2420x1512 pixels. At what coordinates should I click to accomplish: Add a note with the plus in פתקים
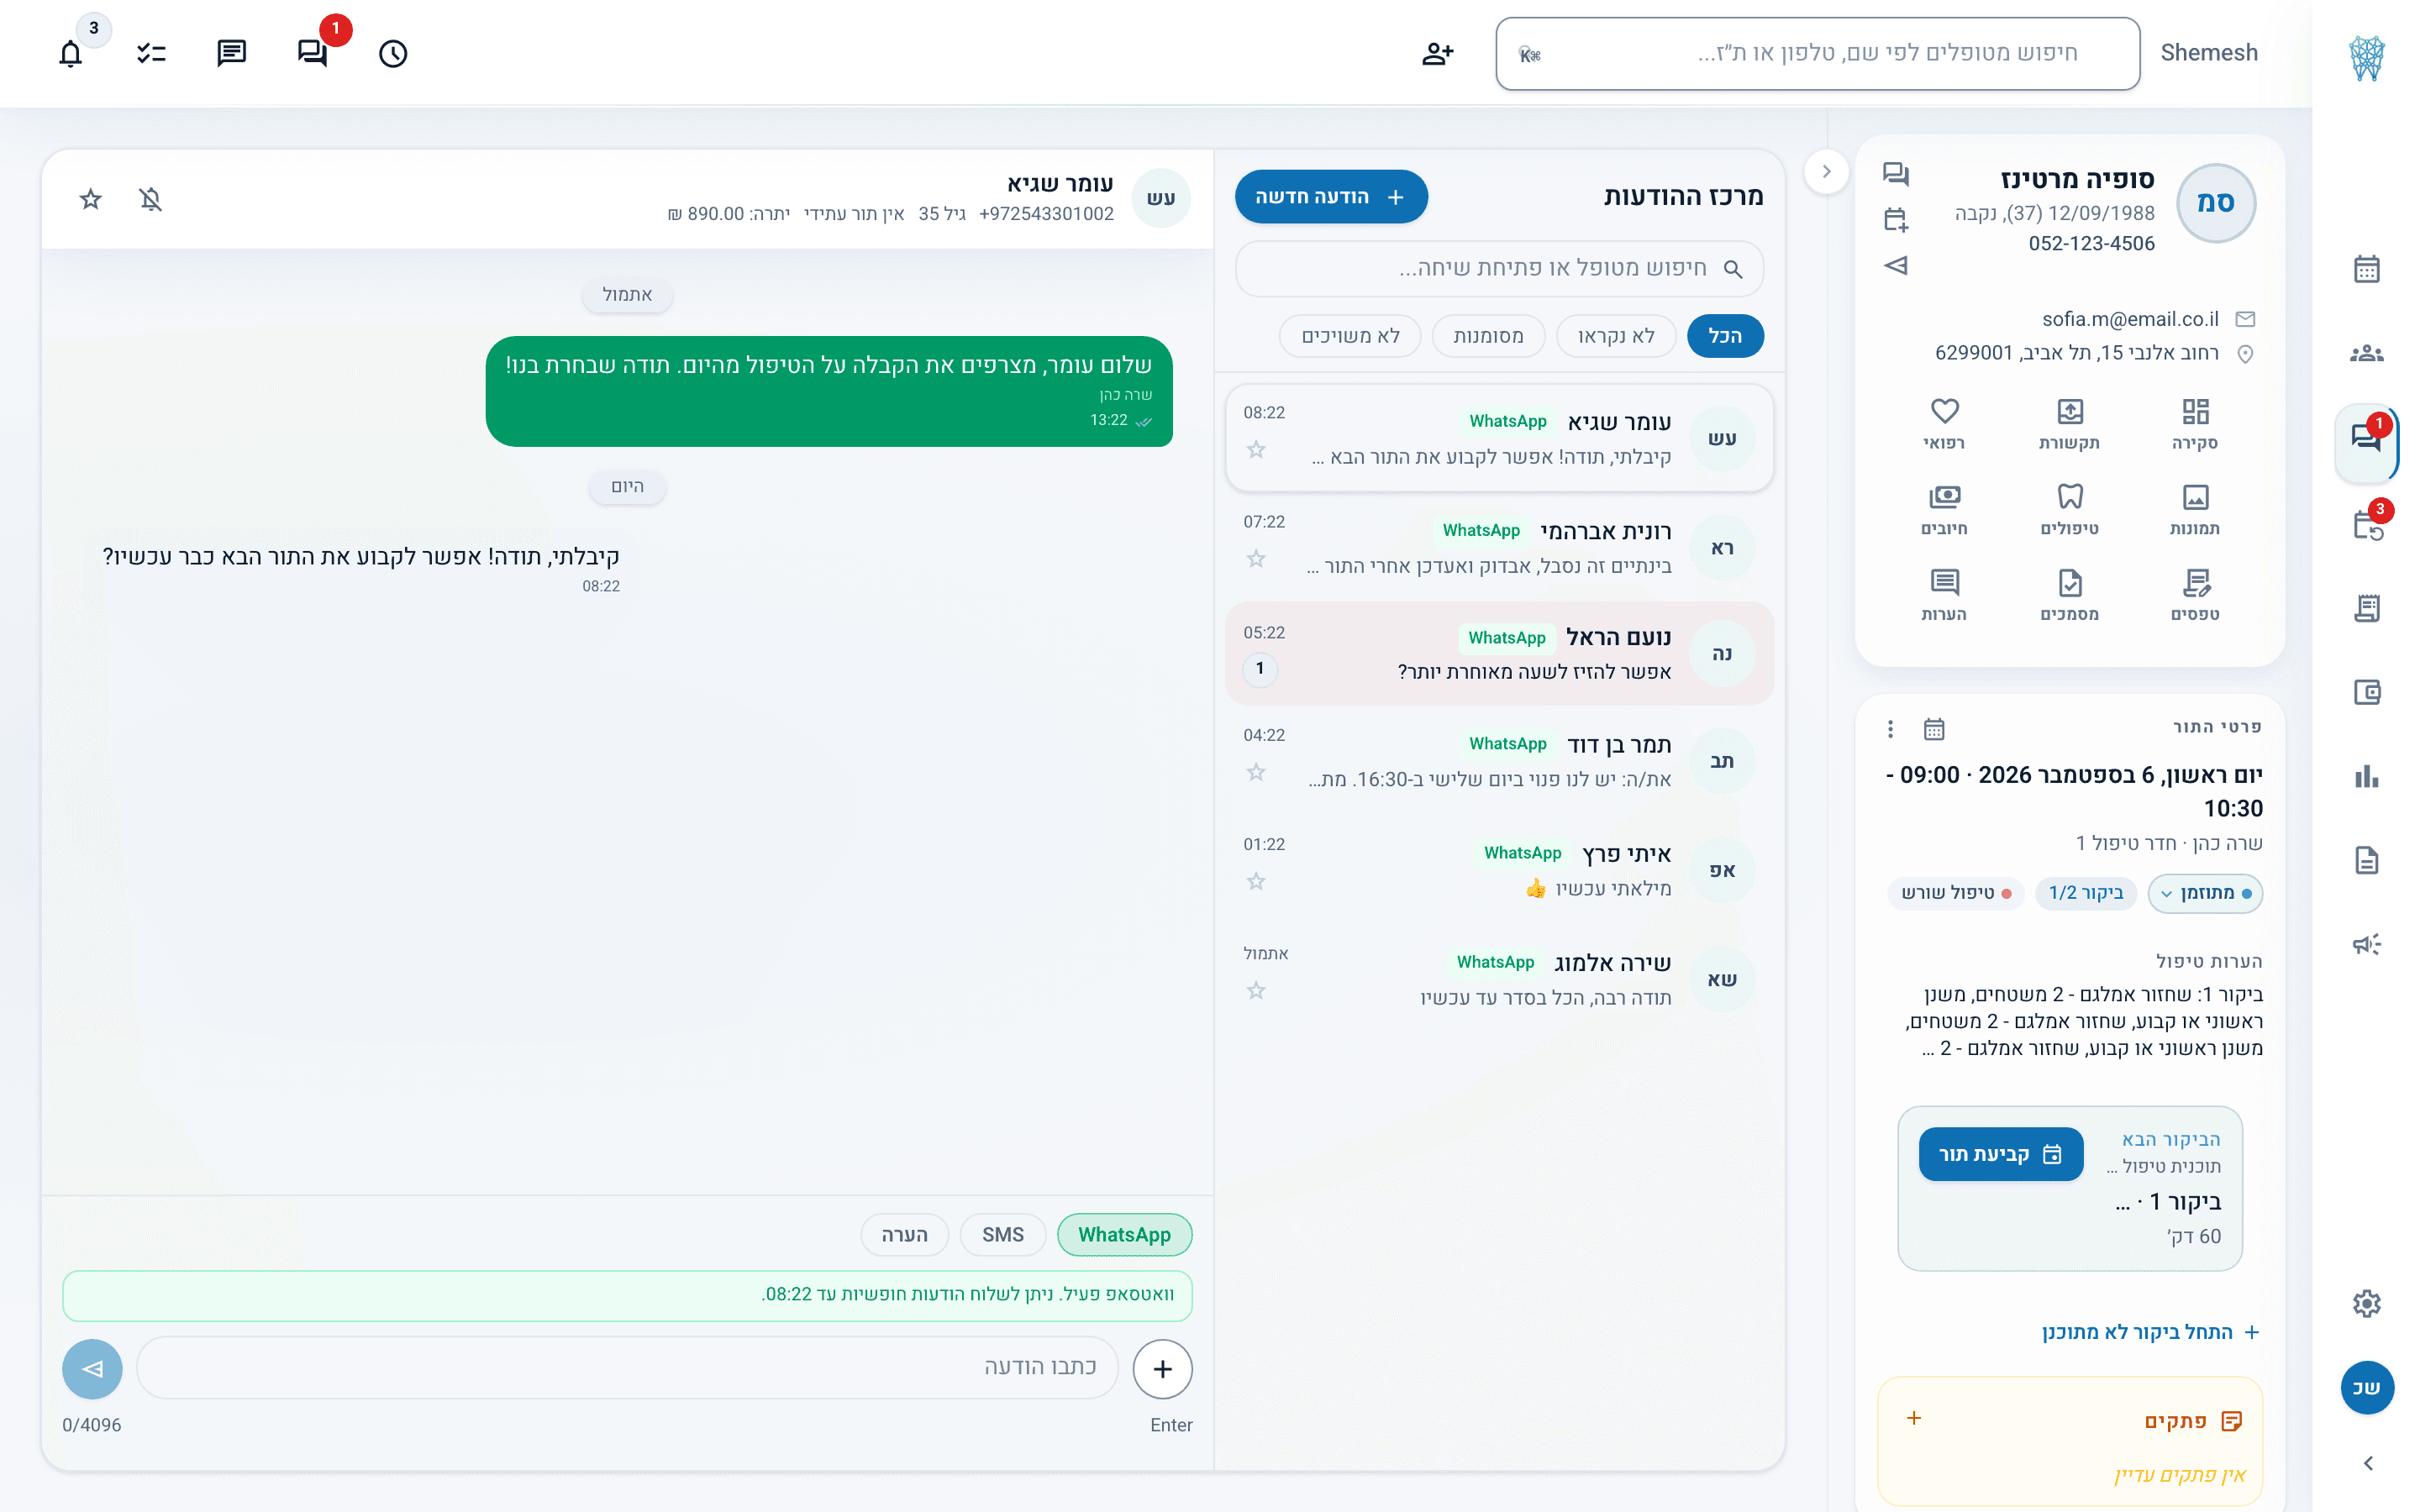(1914, 1418)
